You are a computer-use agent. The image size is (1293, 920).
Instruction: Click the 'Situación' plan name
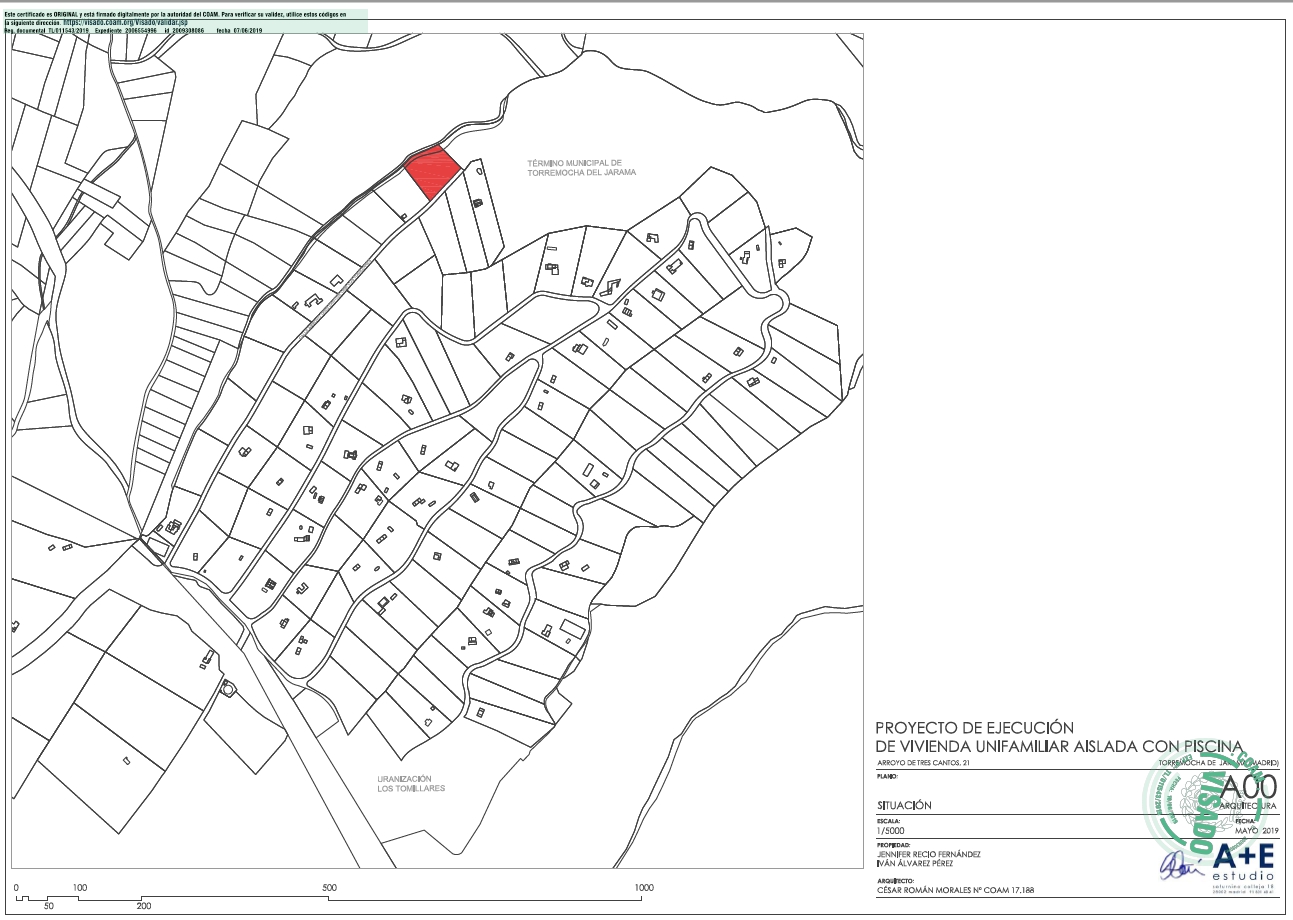click(x=903, y=805)
